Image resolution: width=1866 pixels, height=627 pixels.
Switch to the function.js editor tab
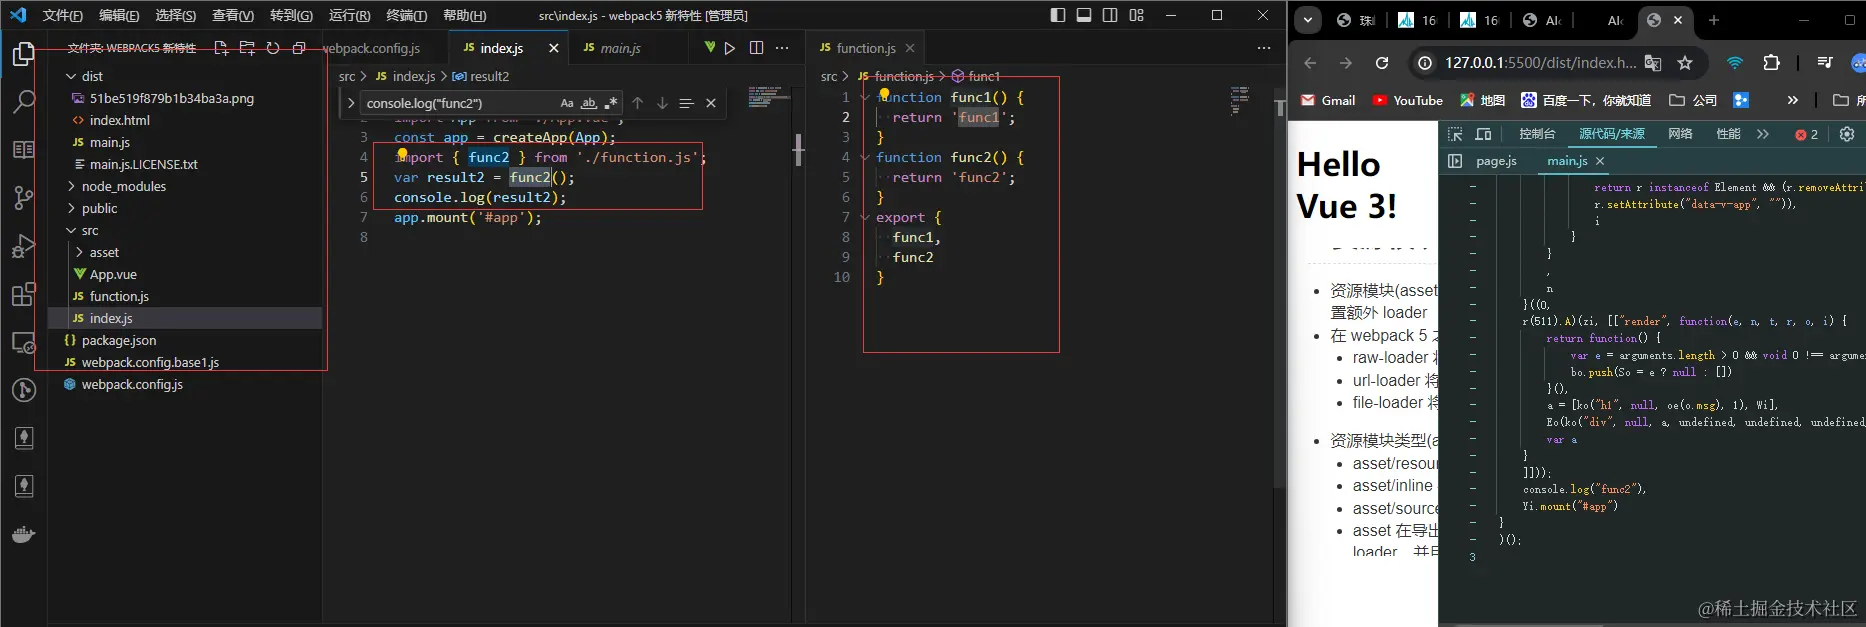coord(866,48)
